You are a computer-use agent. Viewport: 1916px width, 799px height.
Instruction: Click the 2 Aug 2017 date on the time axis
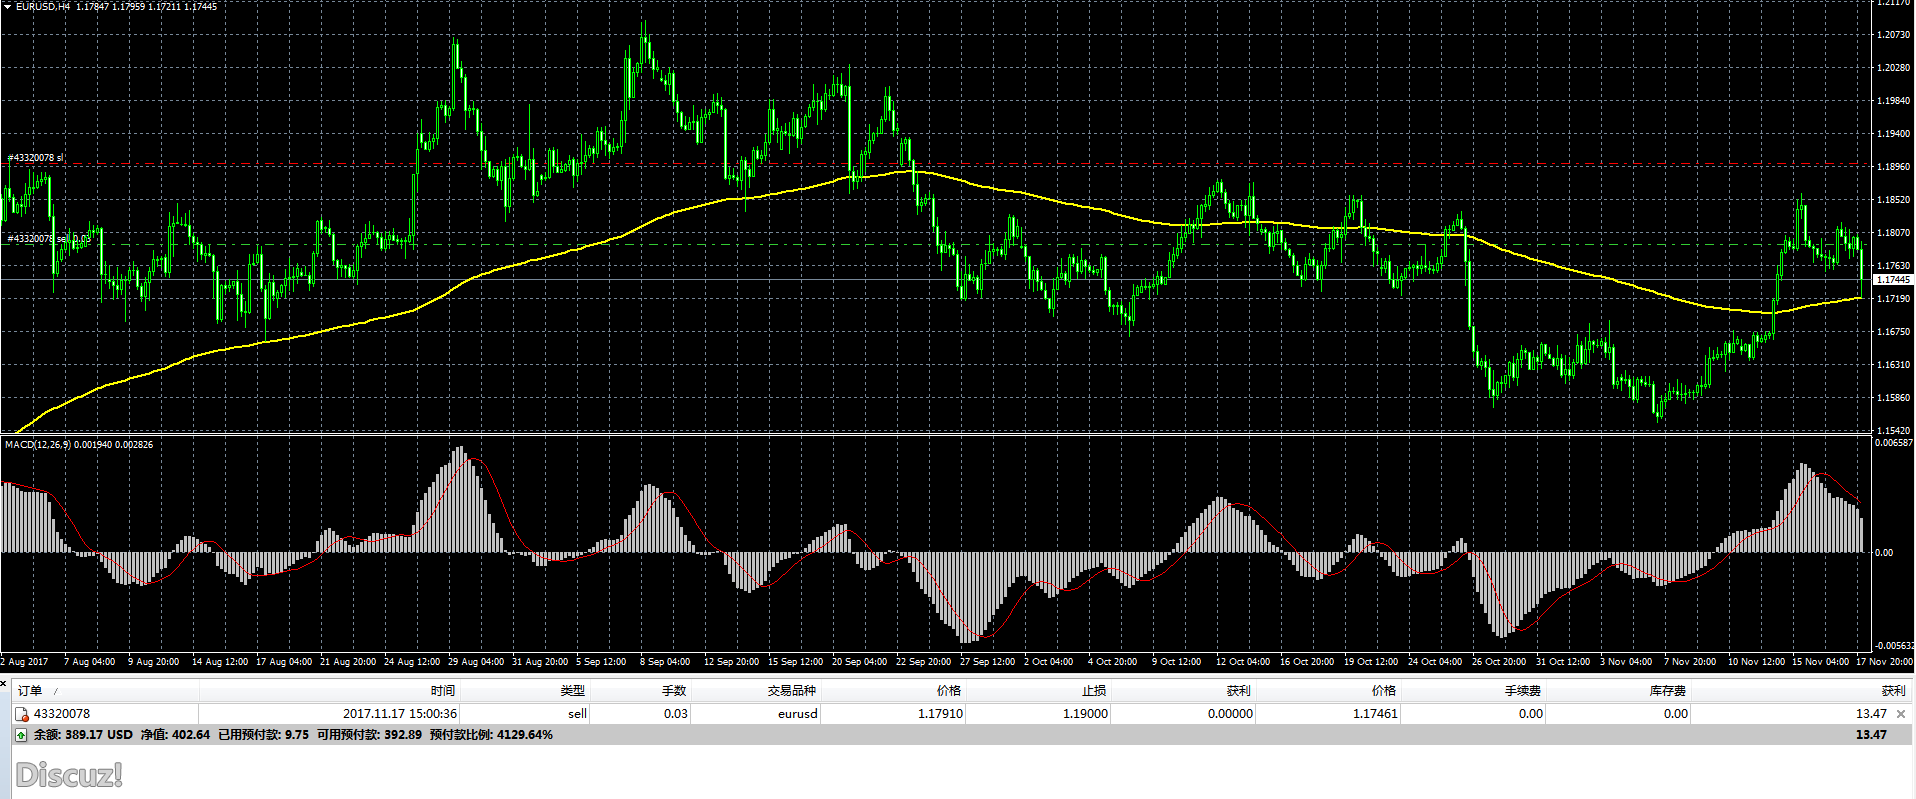tap(24, 662)
